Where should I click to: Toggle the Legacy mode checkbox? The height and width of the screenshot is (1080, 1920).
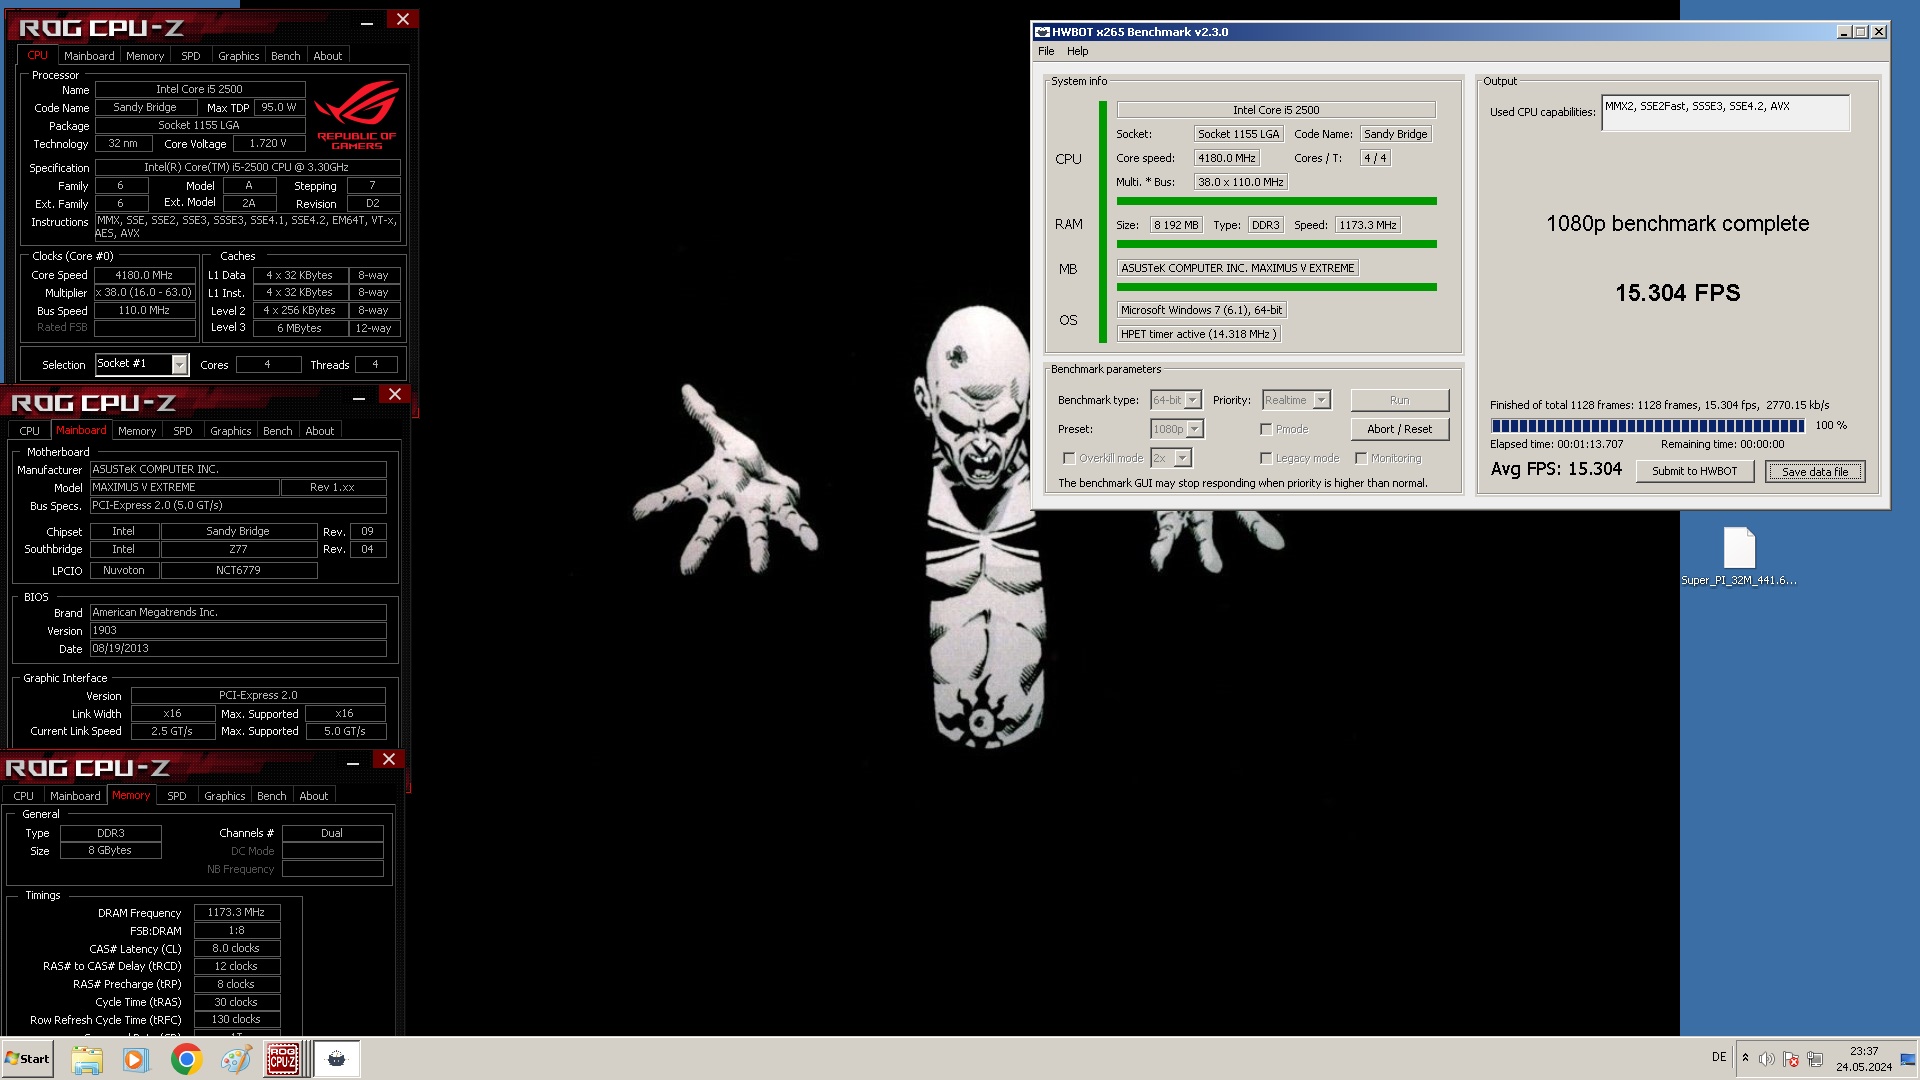(x=1266, y=459)
